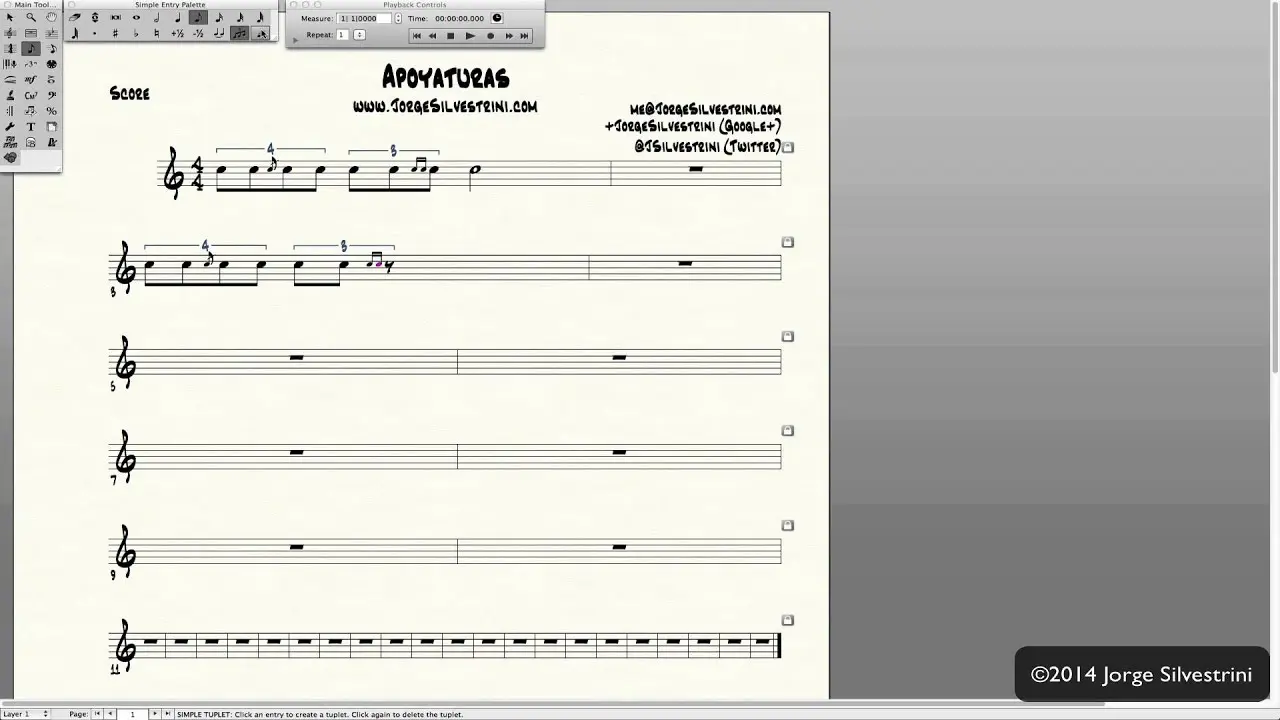Choose the half note duration
Viewport: 1280px width, 720px height.
pyautogui.click(x=156, y=17)
